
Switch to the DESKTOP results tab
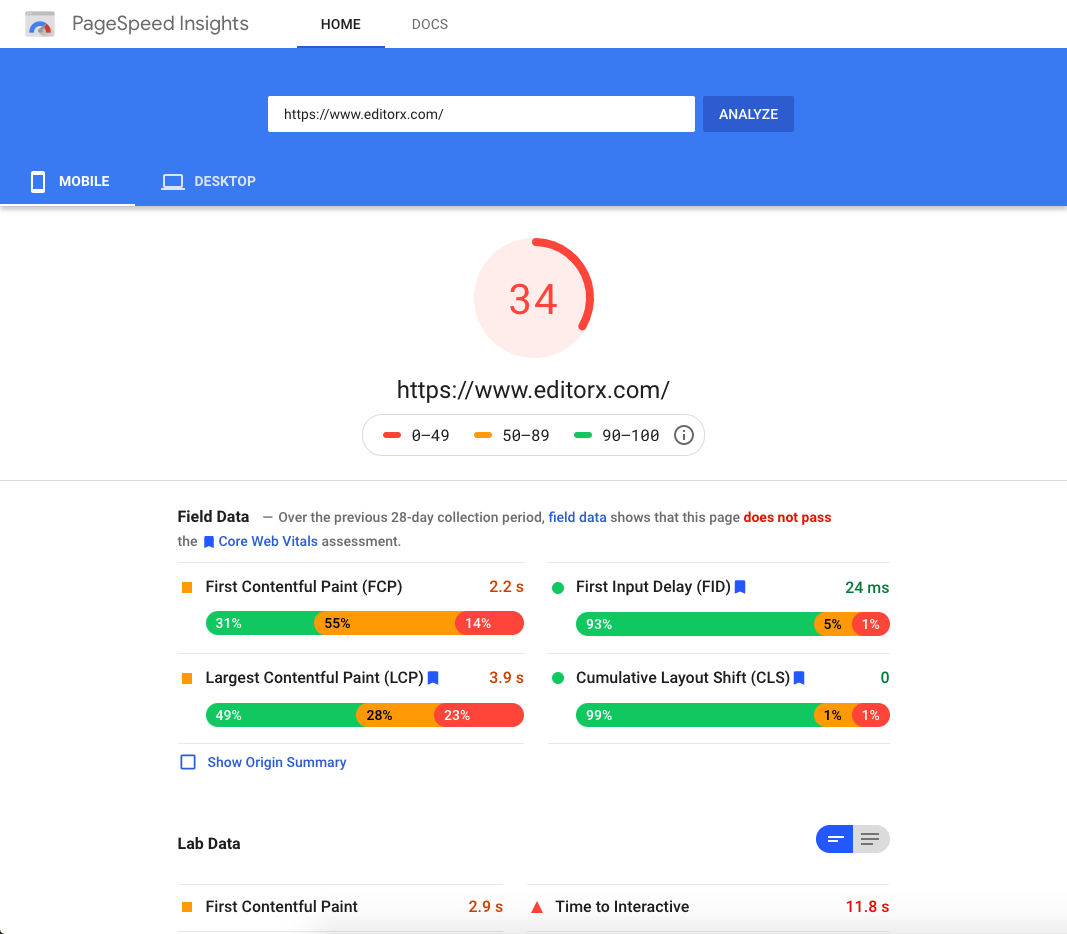(x=209, y=181)
